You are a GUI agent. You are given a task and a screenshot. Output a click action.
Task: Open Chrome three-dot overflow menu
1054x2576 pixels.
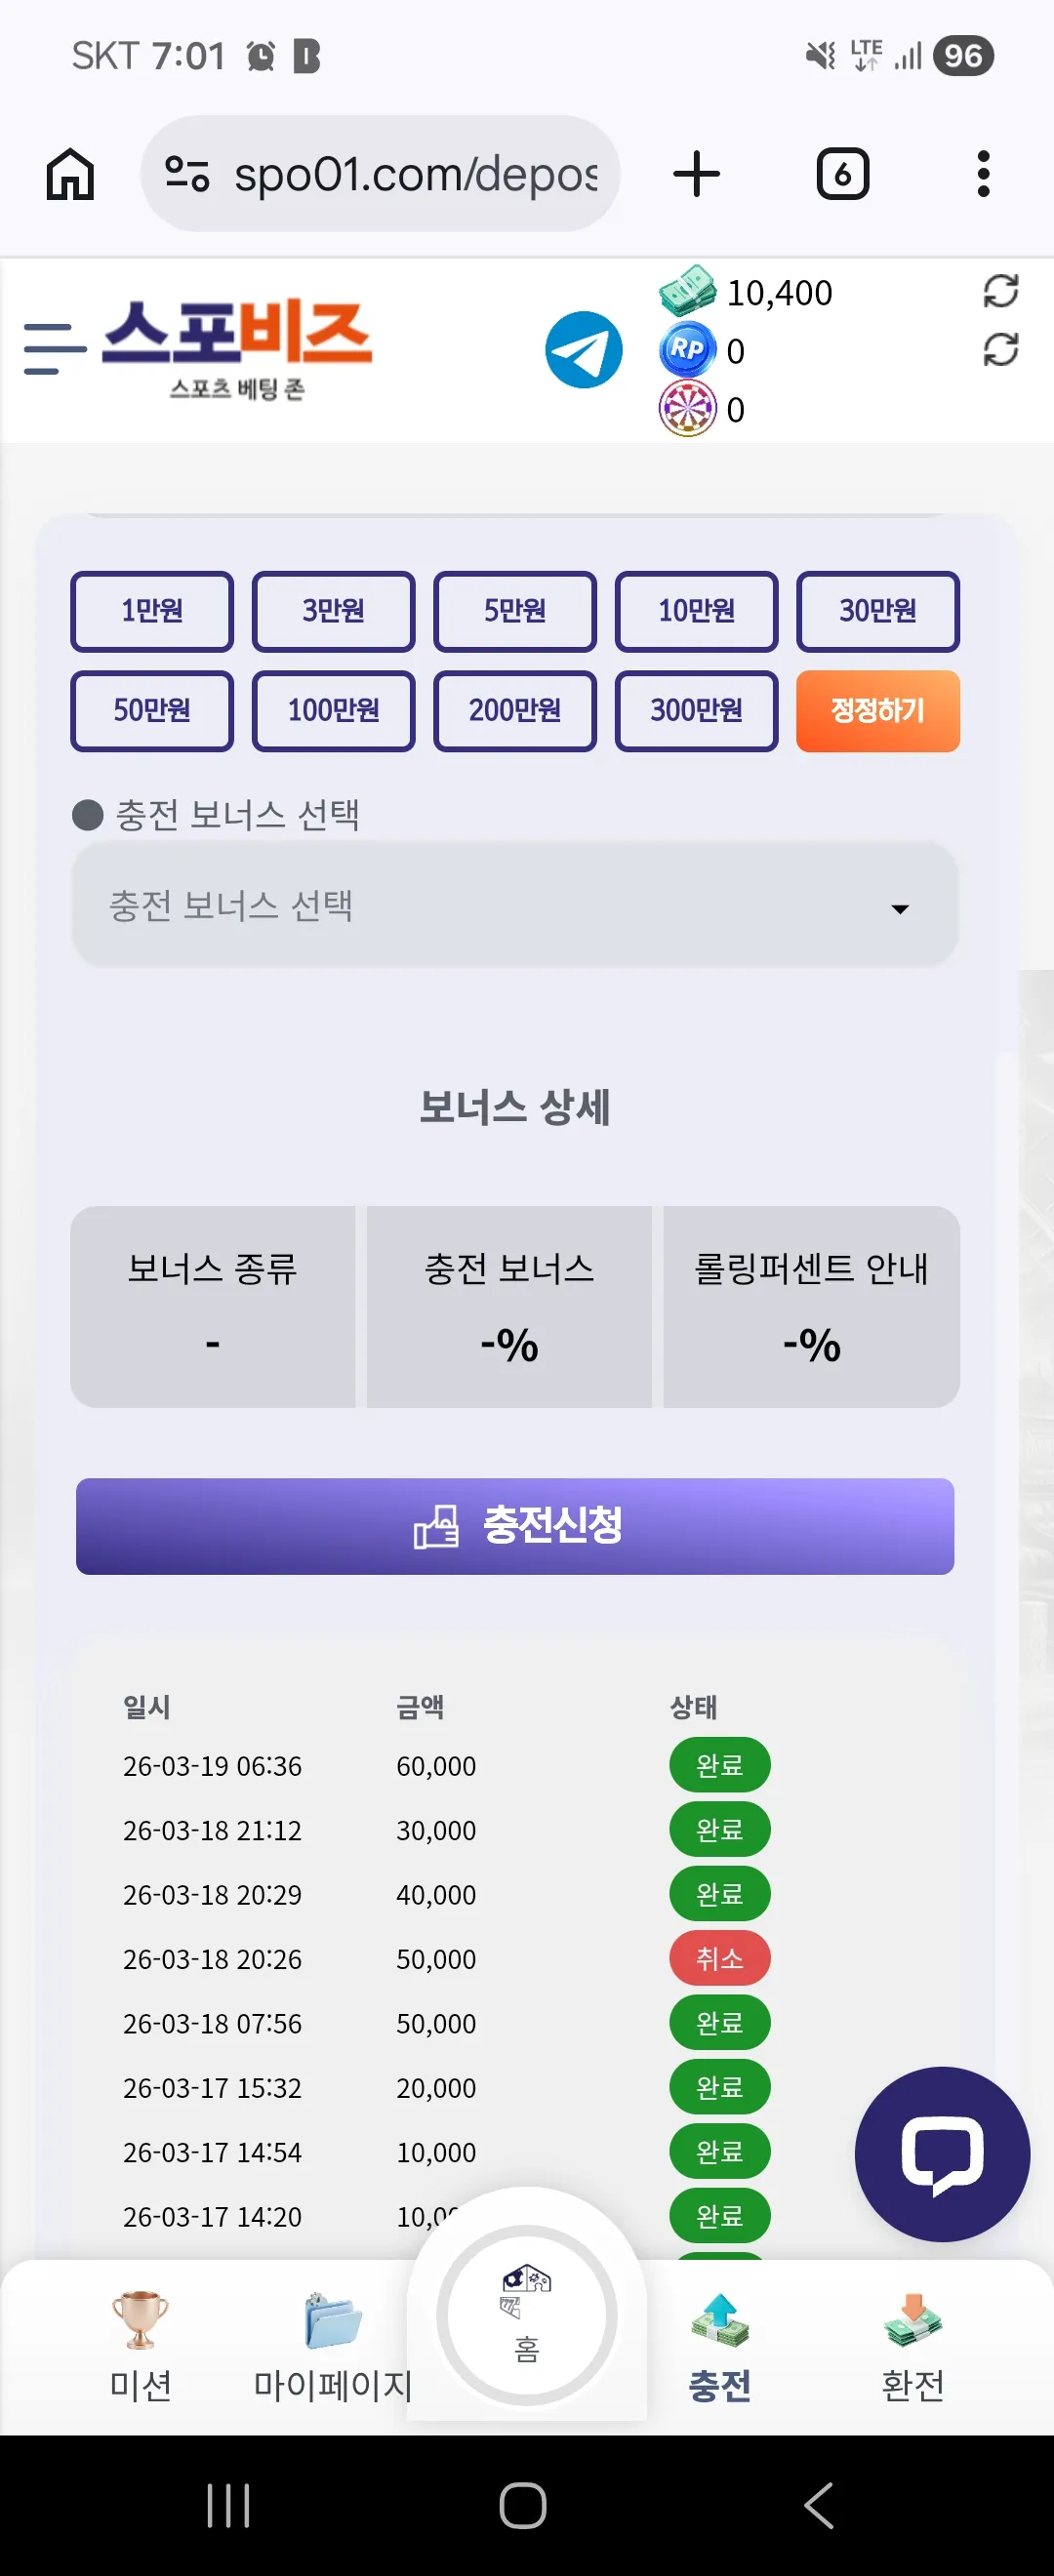click(x=983, y=174)
